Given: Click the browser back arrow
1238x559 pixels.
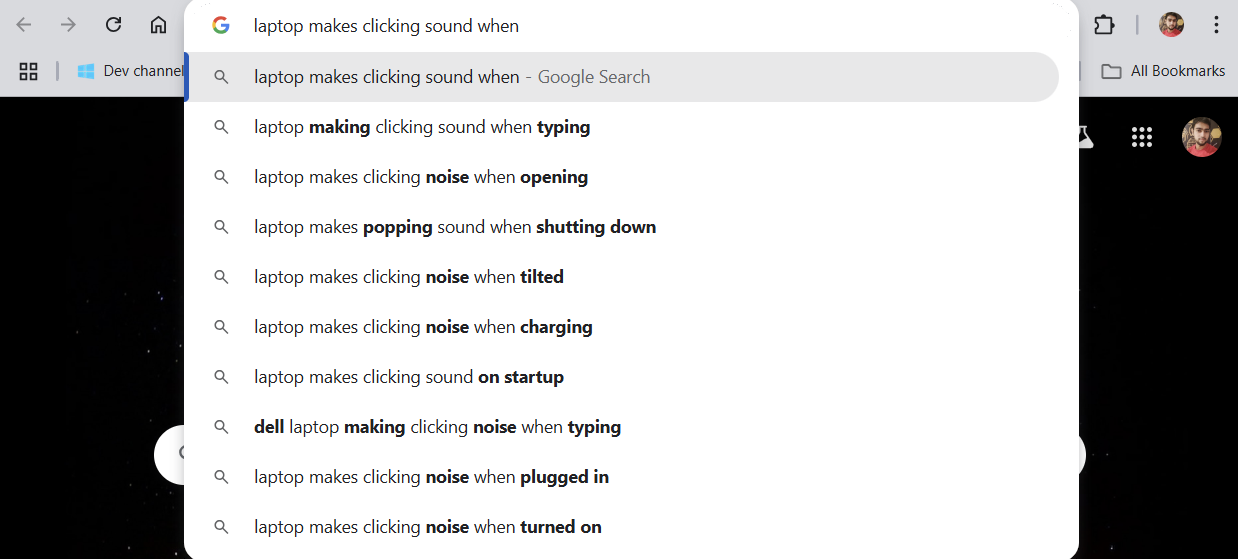Looking at the screenshot, I should click(24, 25).
